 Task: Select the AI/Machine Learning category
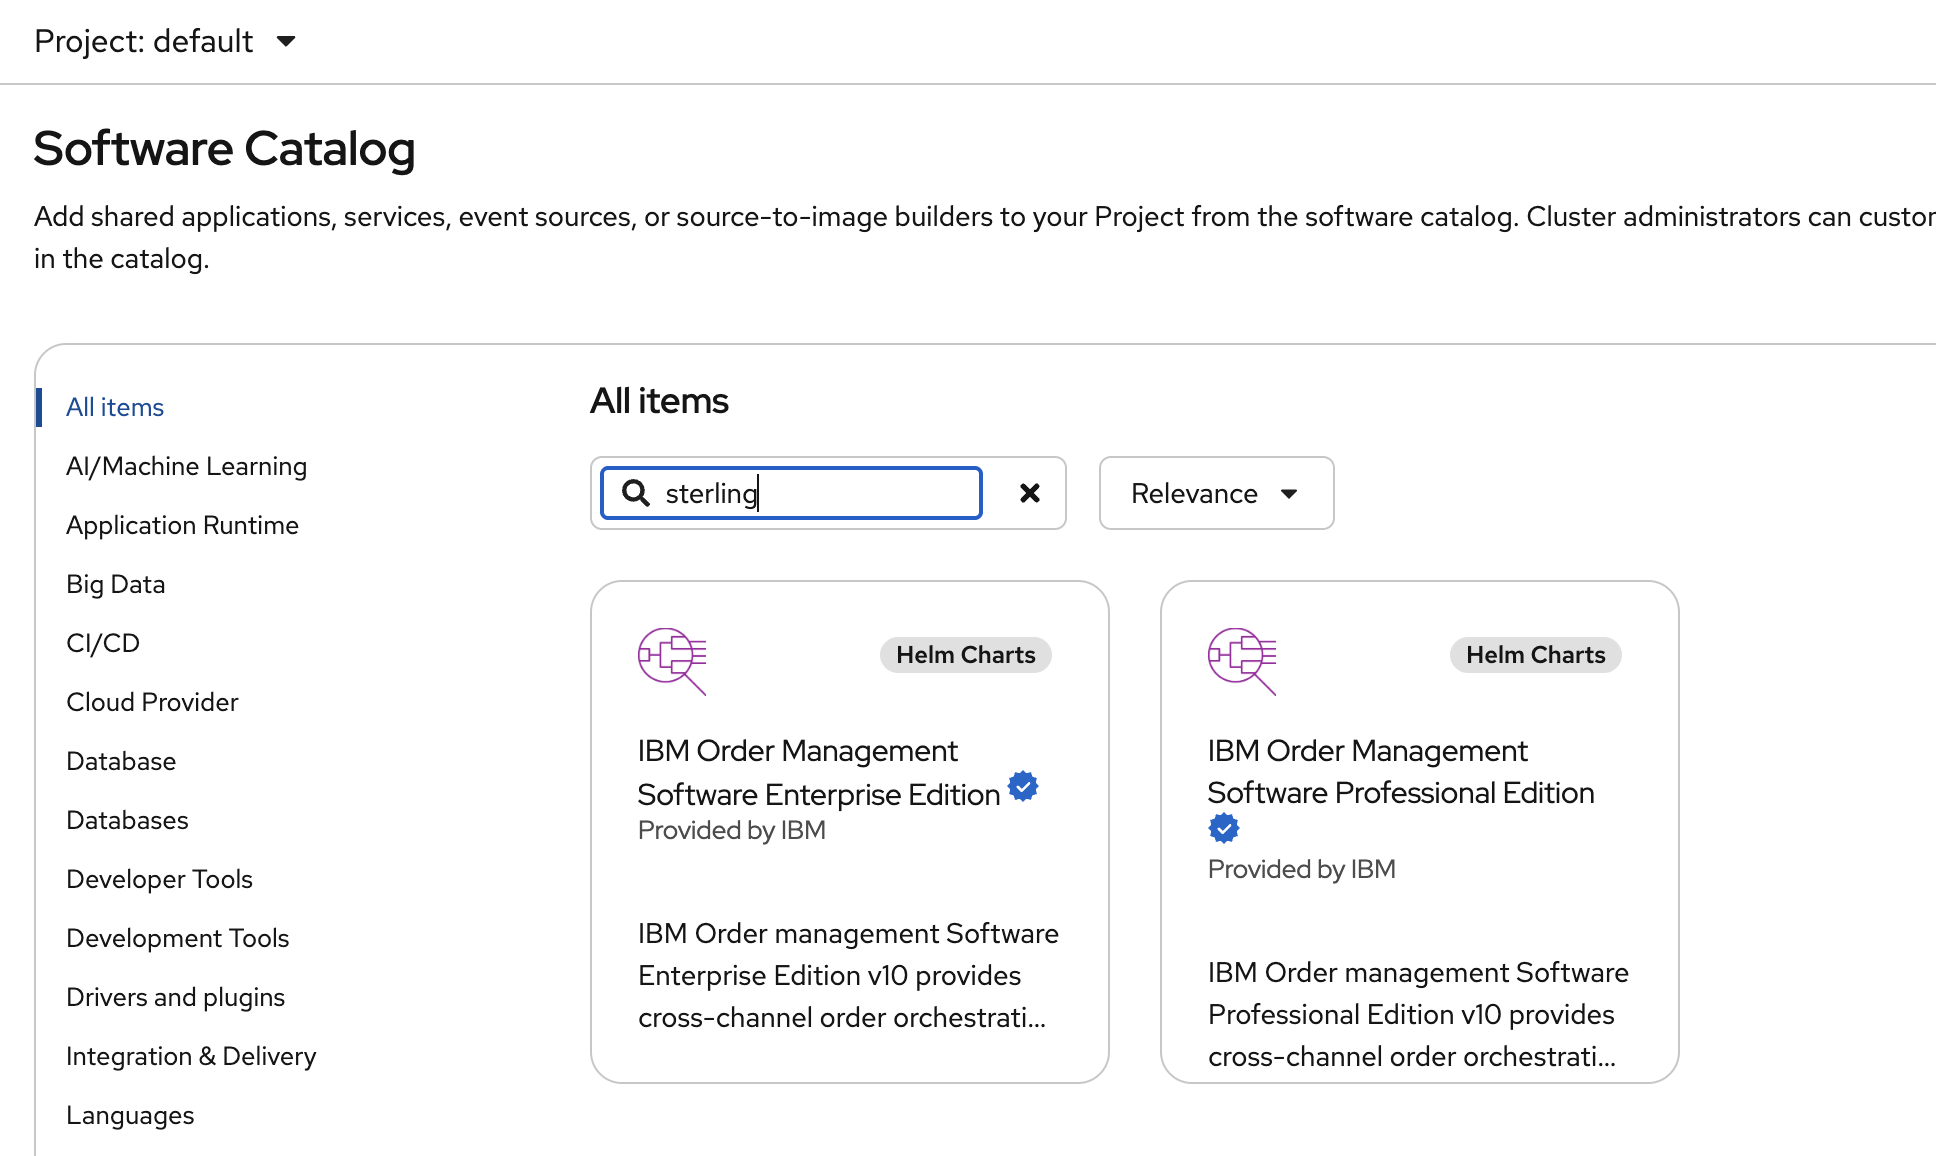(186, 465)
